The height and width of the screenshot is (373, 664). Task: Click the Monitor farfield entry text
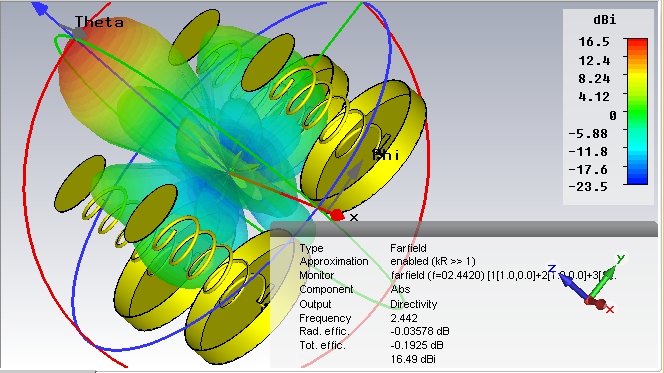[503, 276]
